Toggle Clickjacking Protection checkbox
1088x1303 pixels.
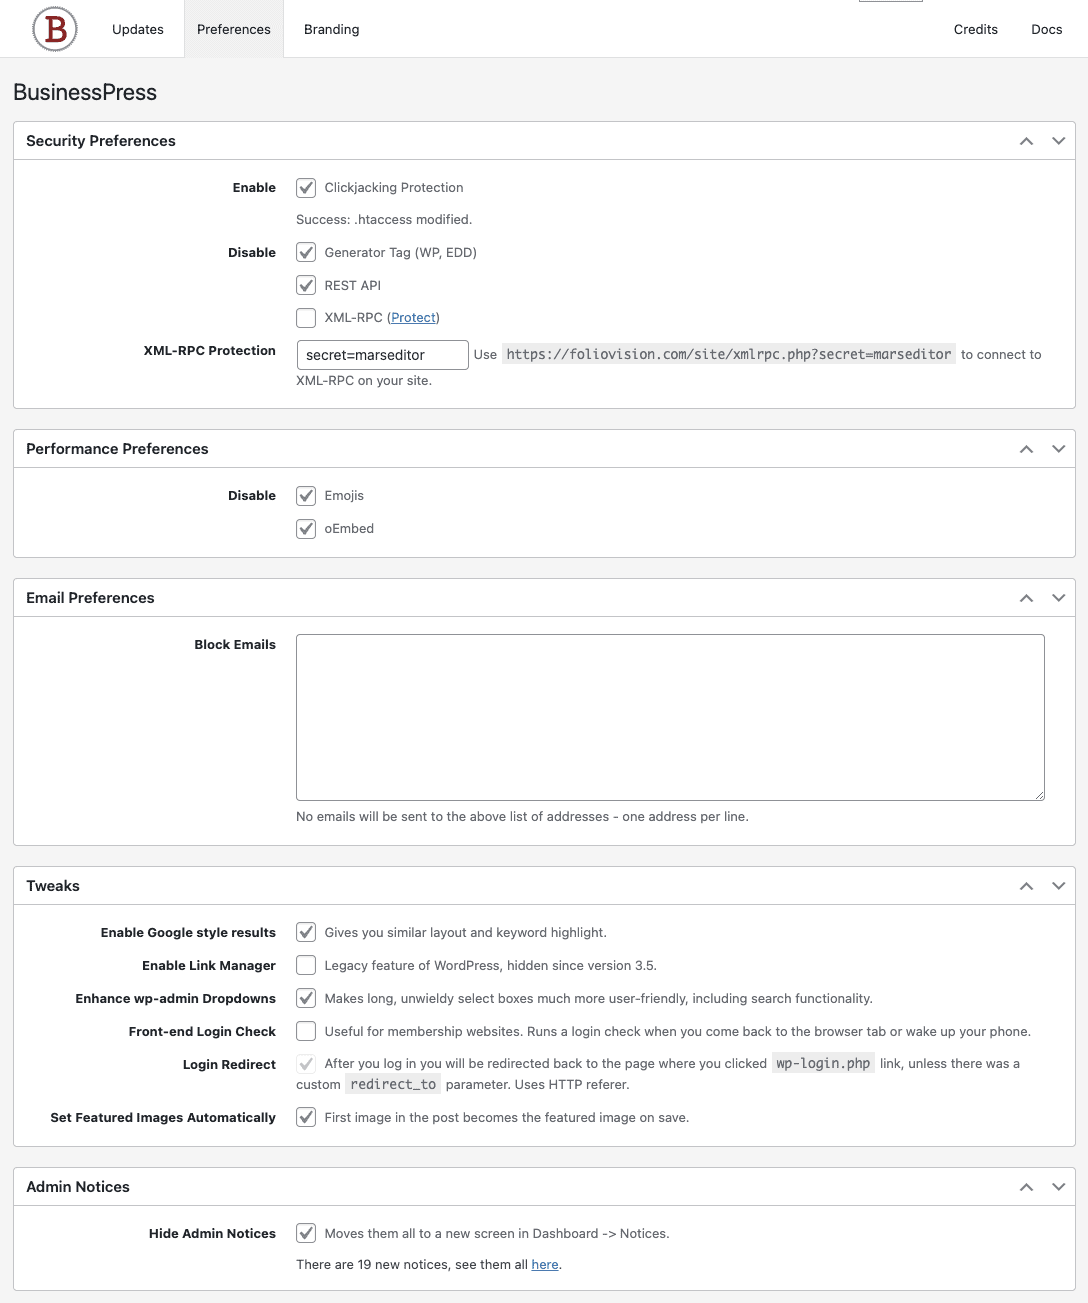click(306, 188)
